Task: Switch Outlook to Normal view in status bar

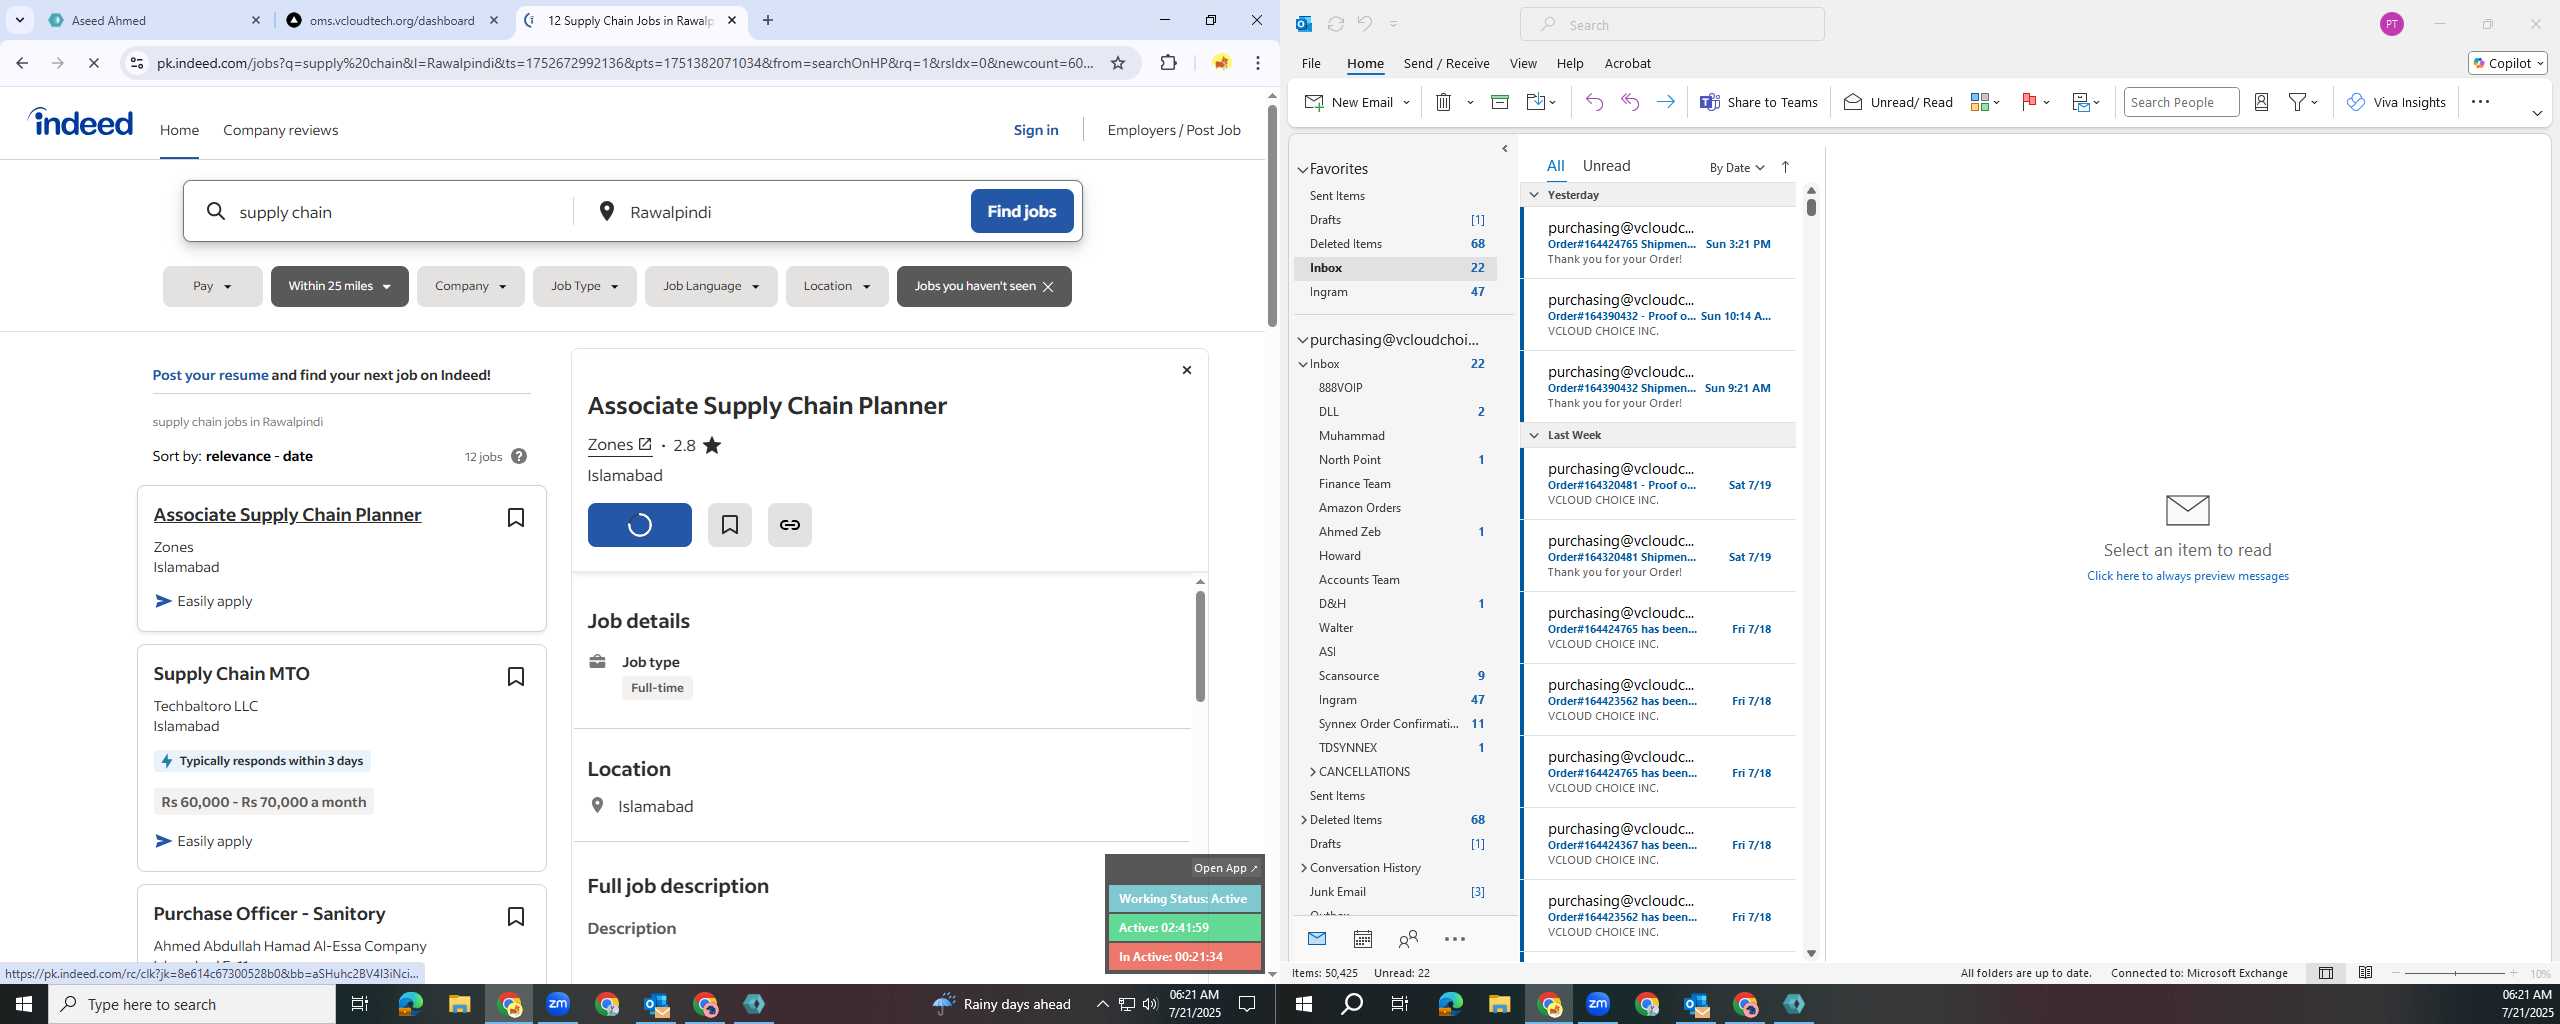Action: pos(2326,973)
